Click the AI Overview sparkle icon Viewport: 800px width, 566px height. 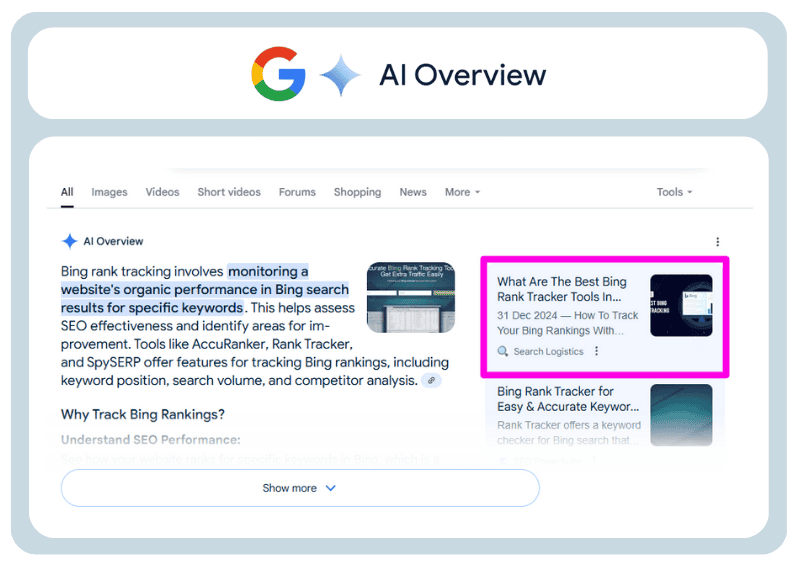69,241
